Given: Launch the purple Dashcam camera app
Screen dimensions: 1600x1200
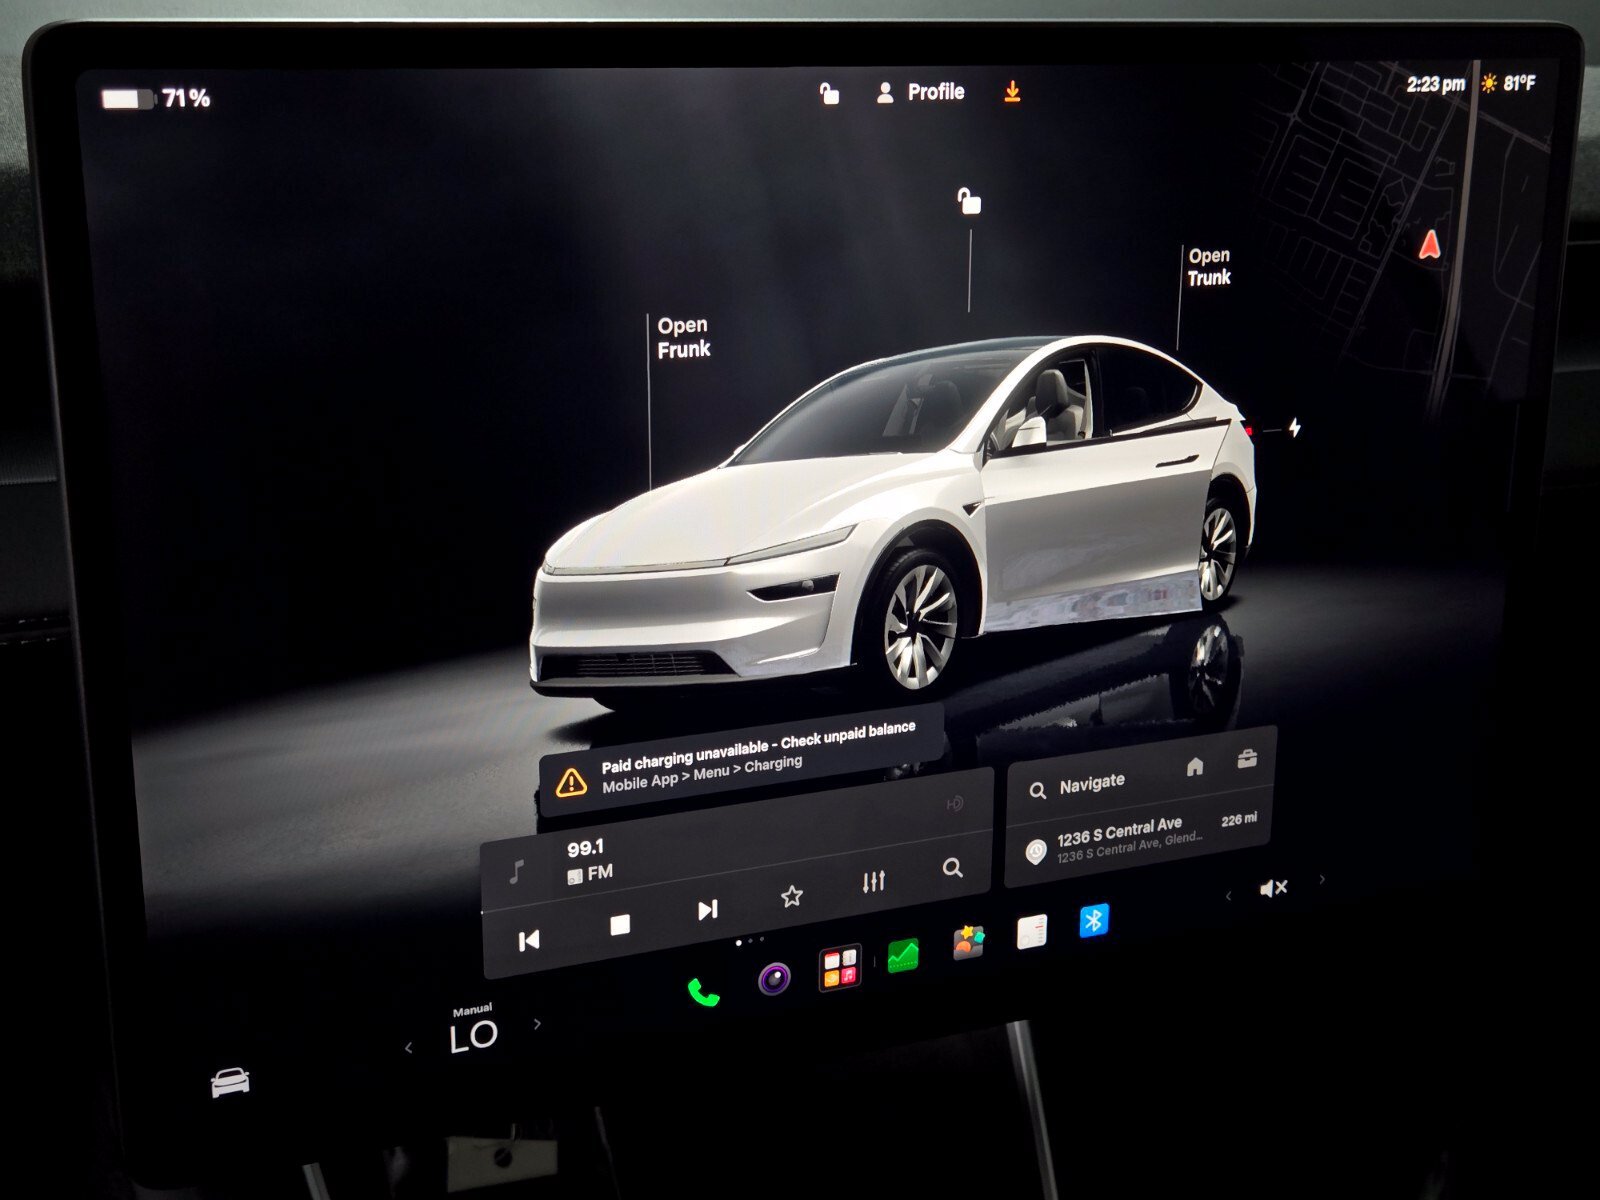Looking at the screenshot, I should pos(774,977).
